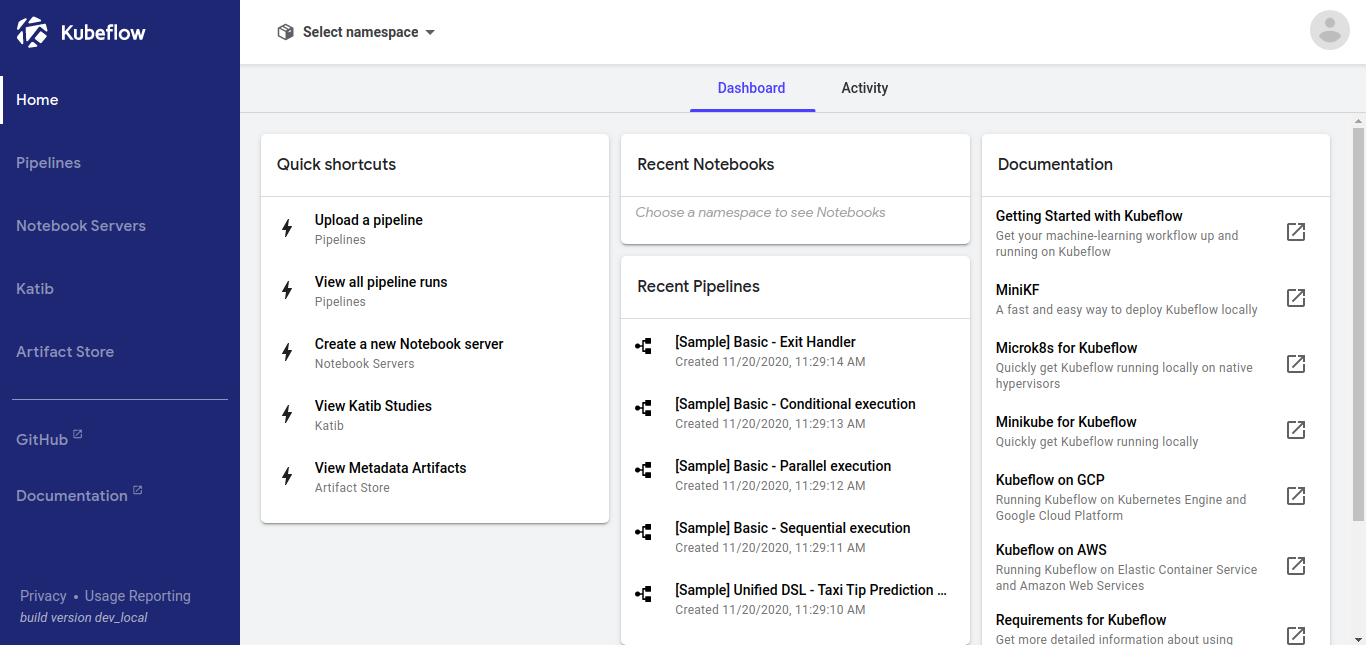Click external link icon for Kubeflow on GCP
This screenshot has height=645, width=1366.
(1295, 496)
